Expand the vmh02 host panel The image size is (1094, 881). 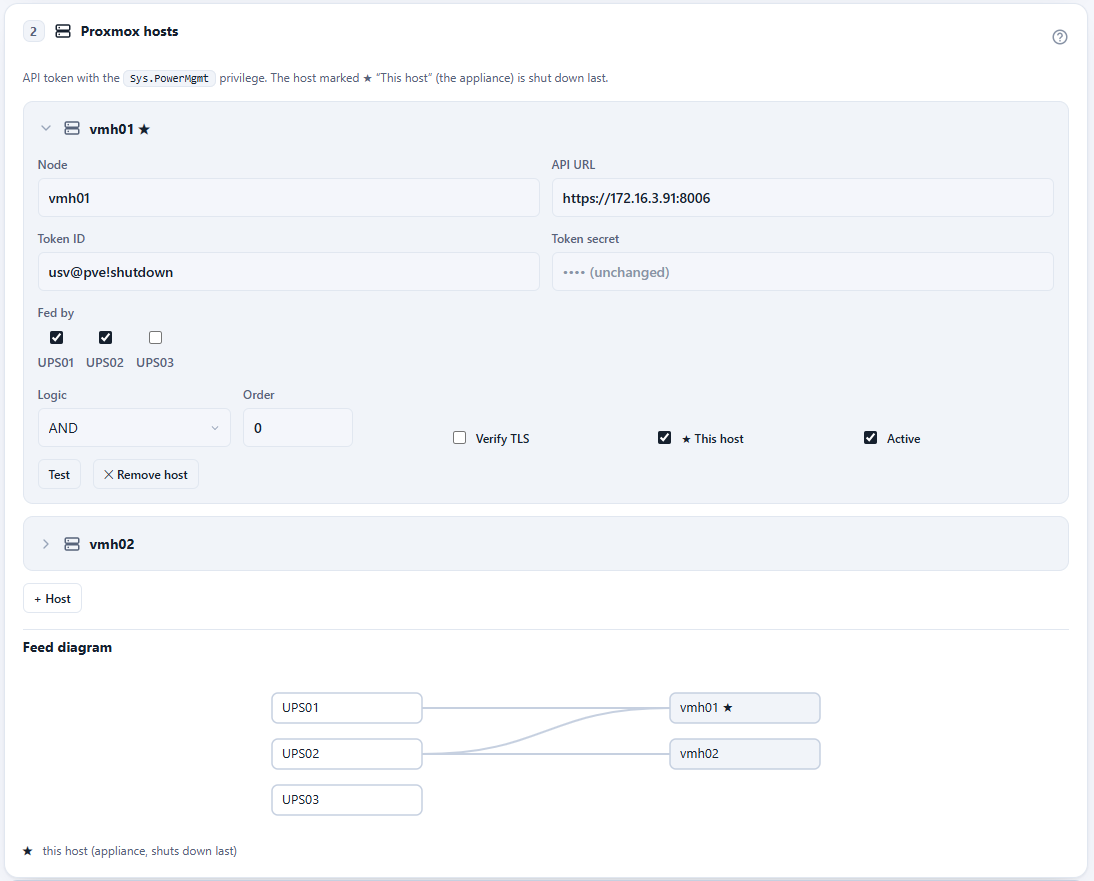pos(46,544)
